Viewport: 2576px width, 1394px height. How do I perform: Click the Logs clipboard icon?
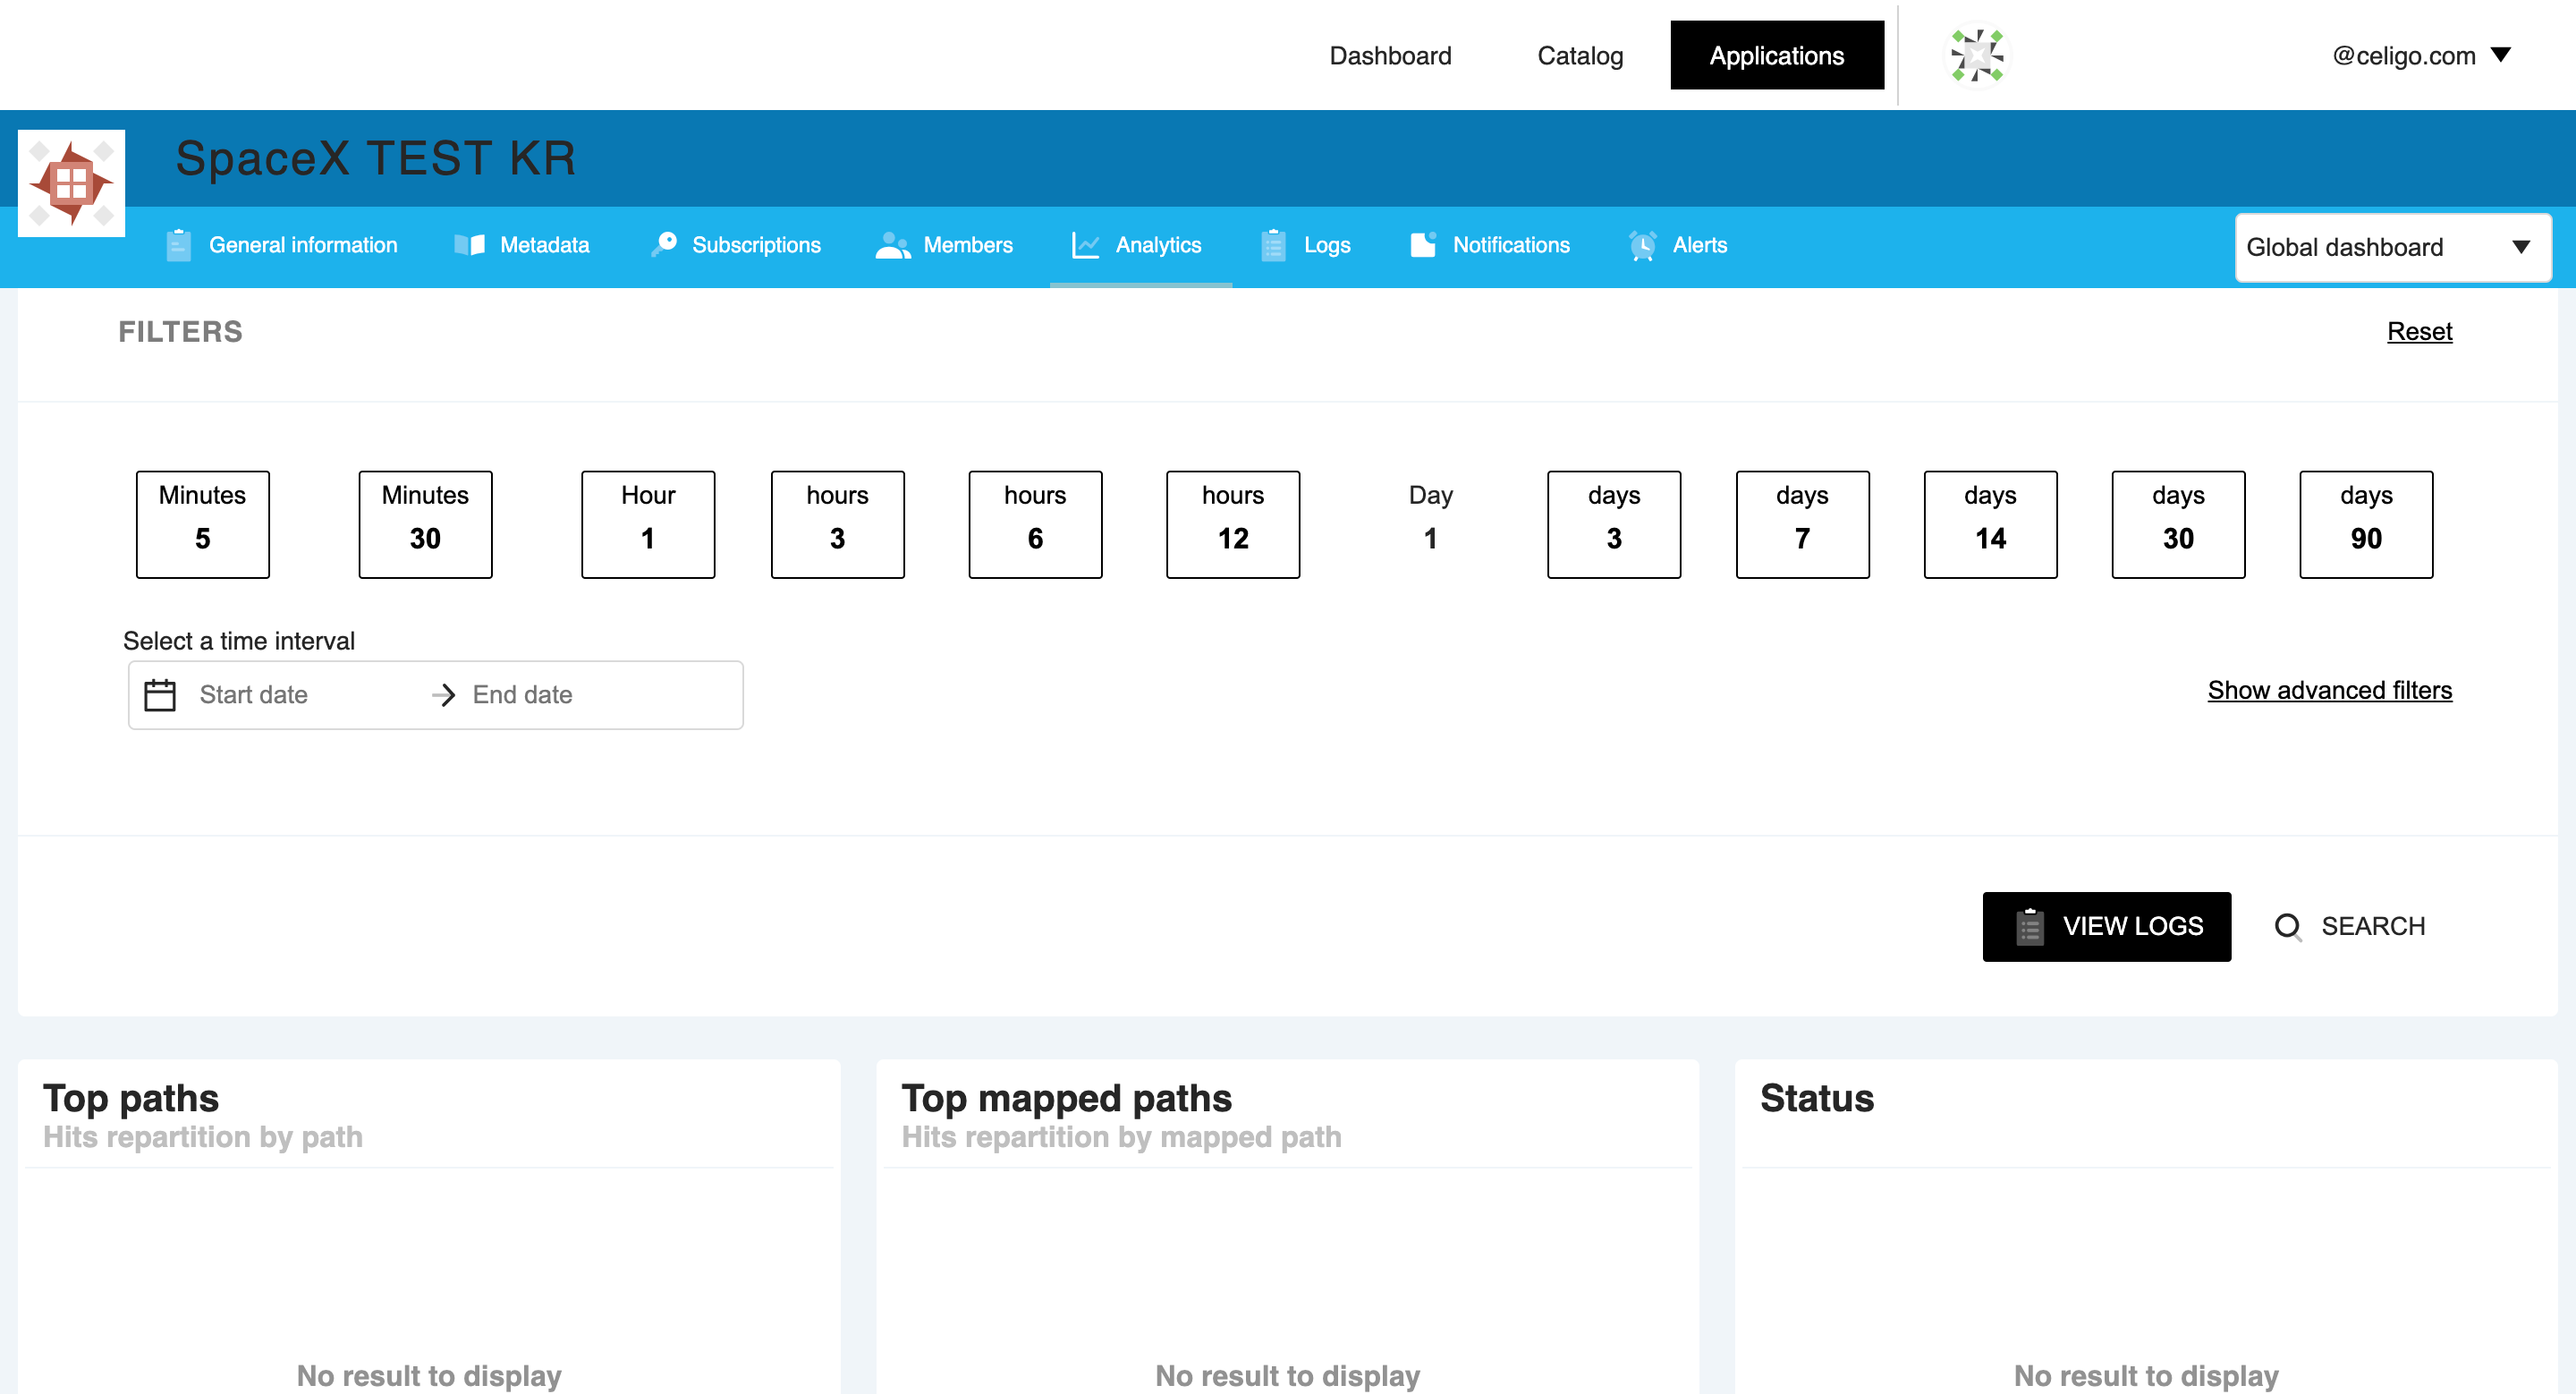pyautogui.click(x=1273, y=245)
